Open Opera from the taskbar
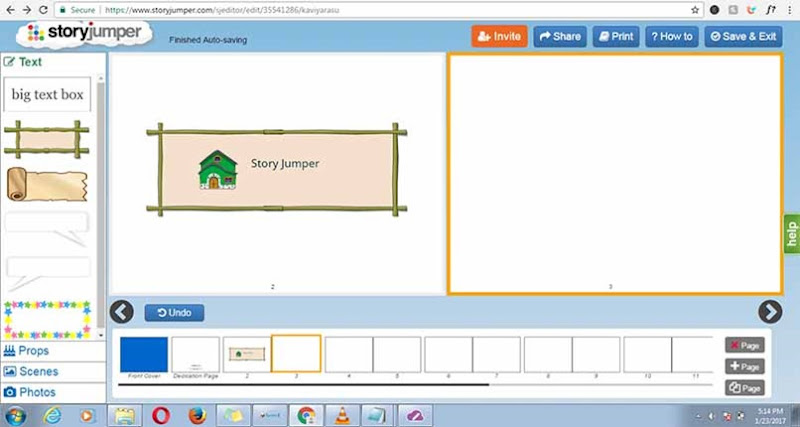 (x=161, y=416)
